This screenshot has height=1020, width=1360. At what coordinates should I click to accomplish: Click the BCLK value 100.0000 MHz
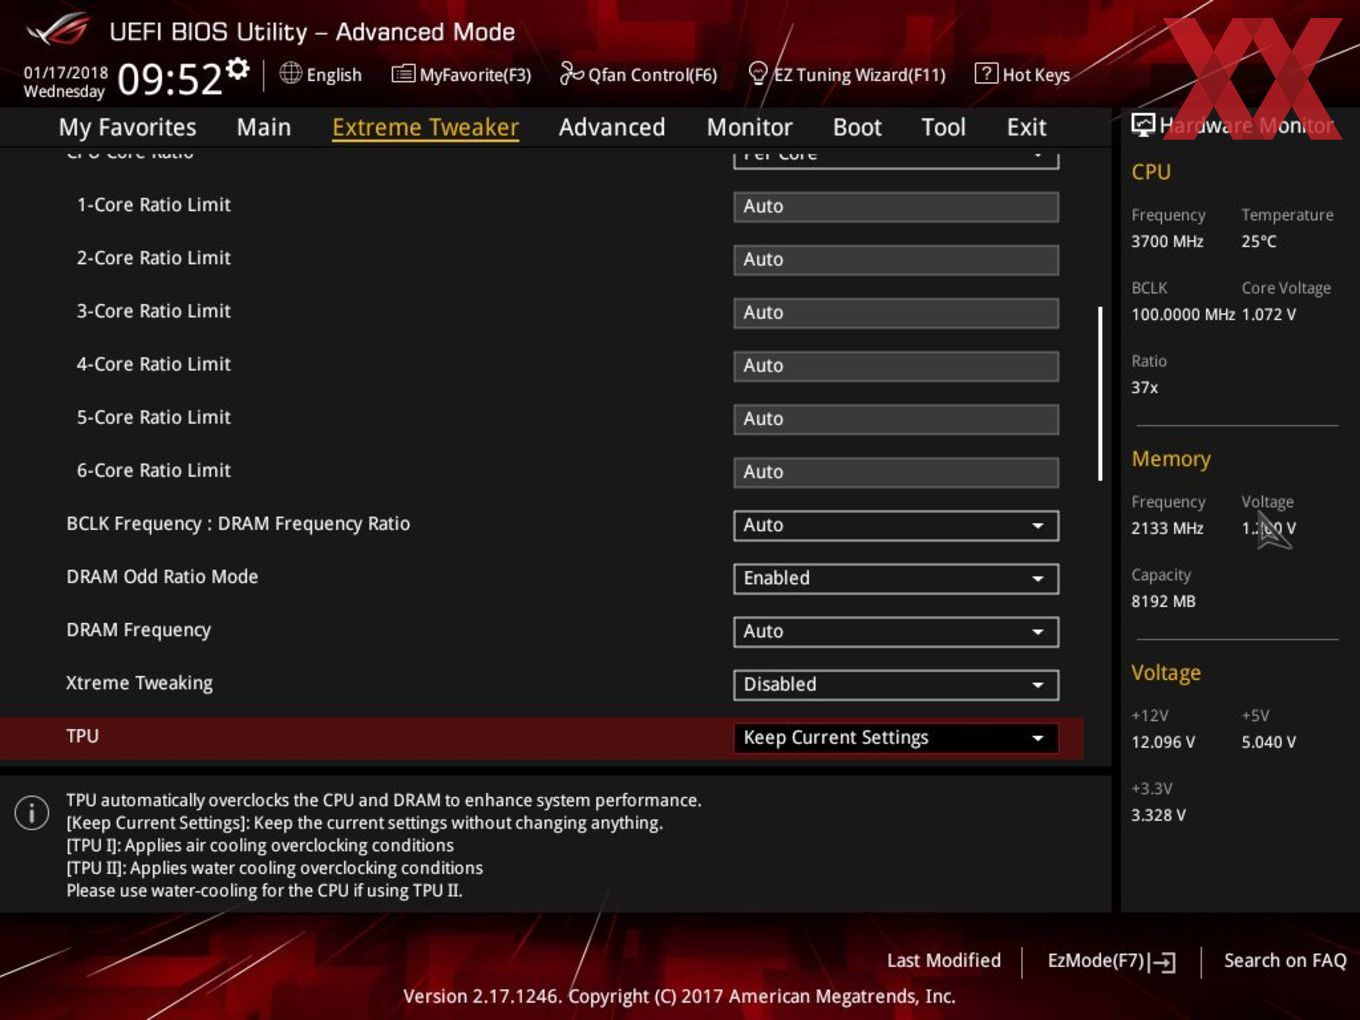coord(1183,314)
